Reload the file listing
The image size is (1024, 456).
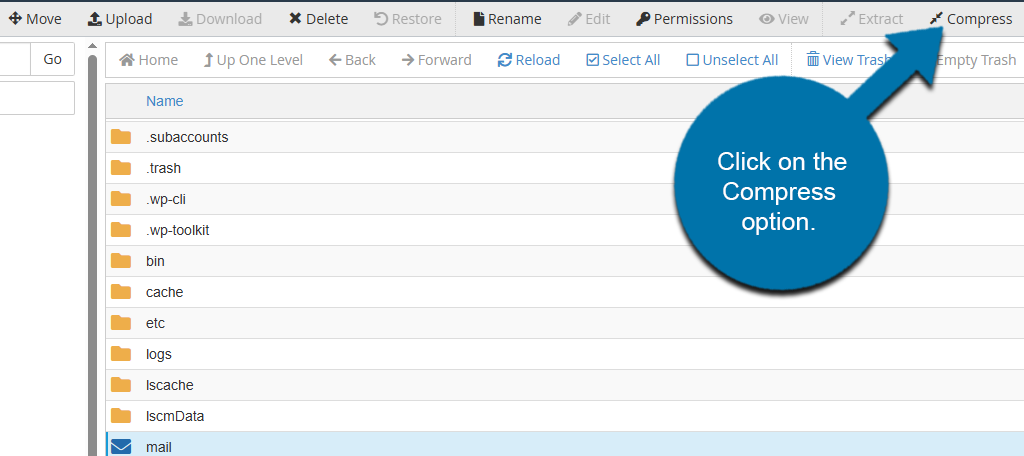(529, 60)
